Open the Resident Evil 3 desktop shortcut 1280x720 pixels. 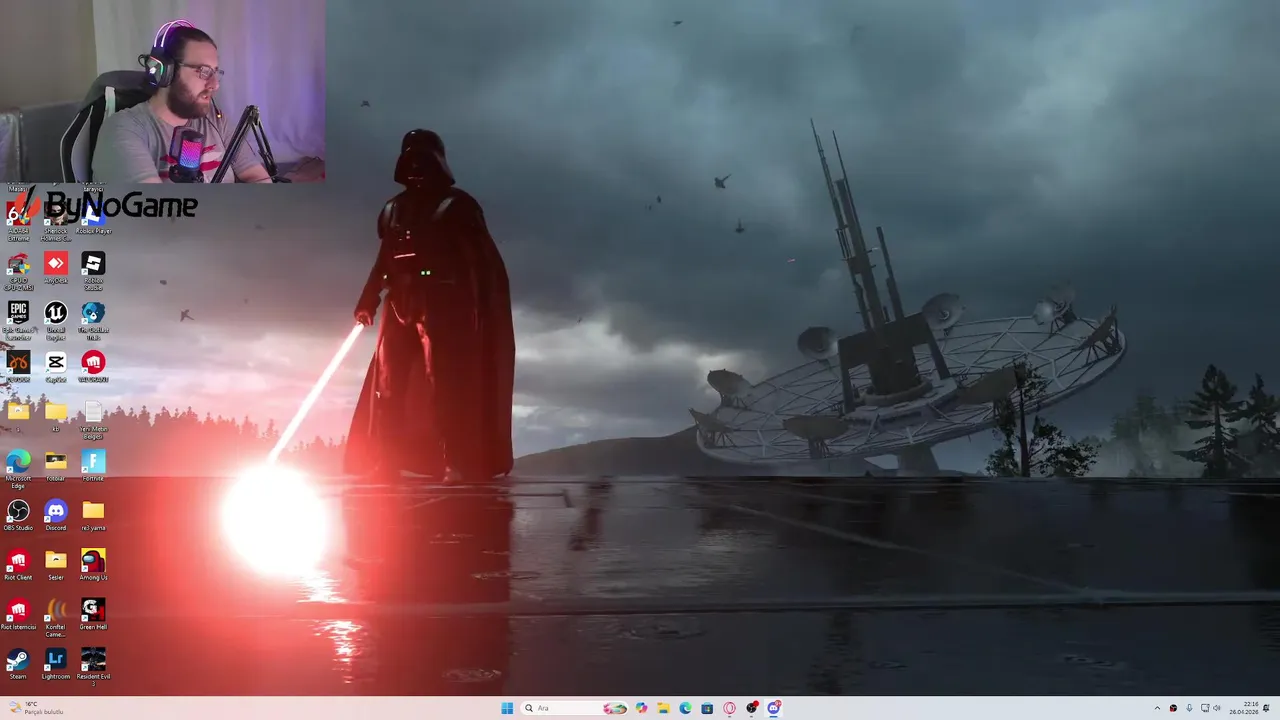(x=93, y=666)
